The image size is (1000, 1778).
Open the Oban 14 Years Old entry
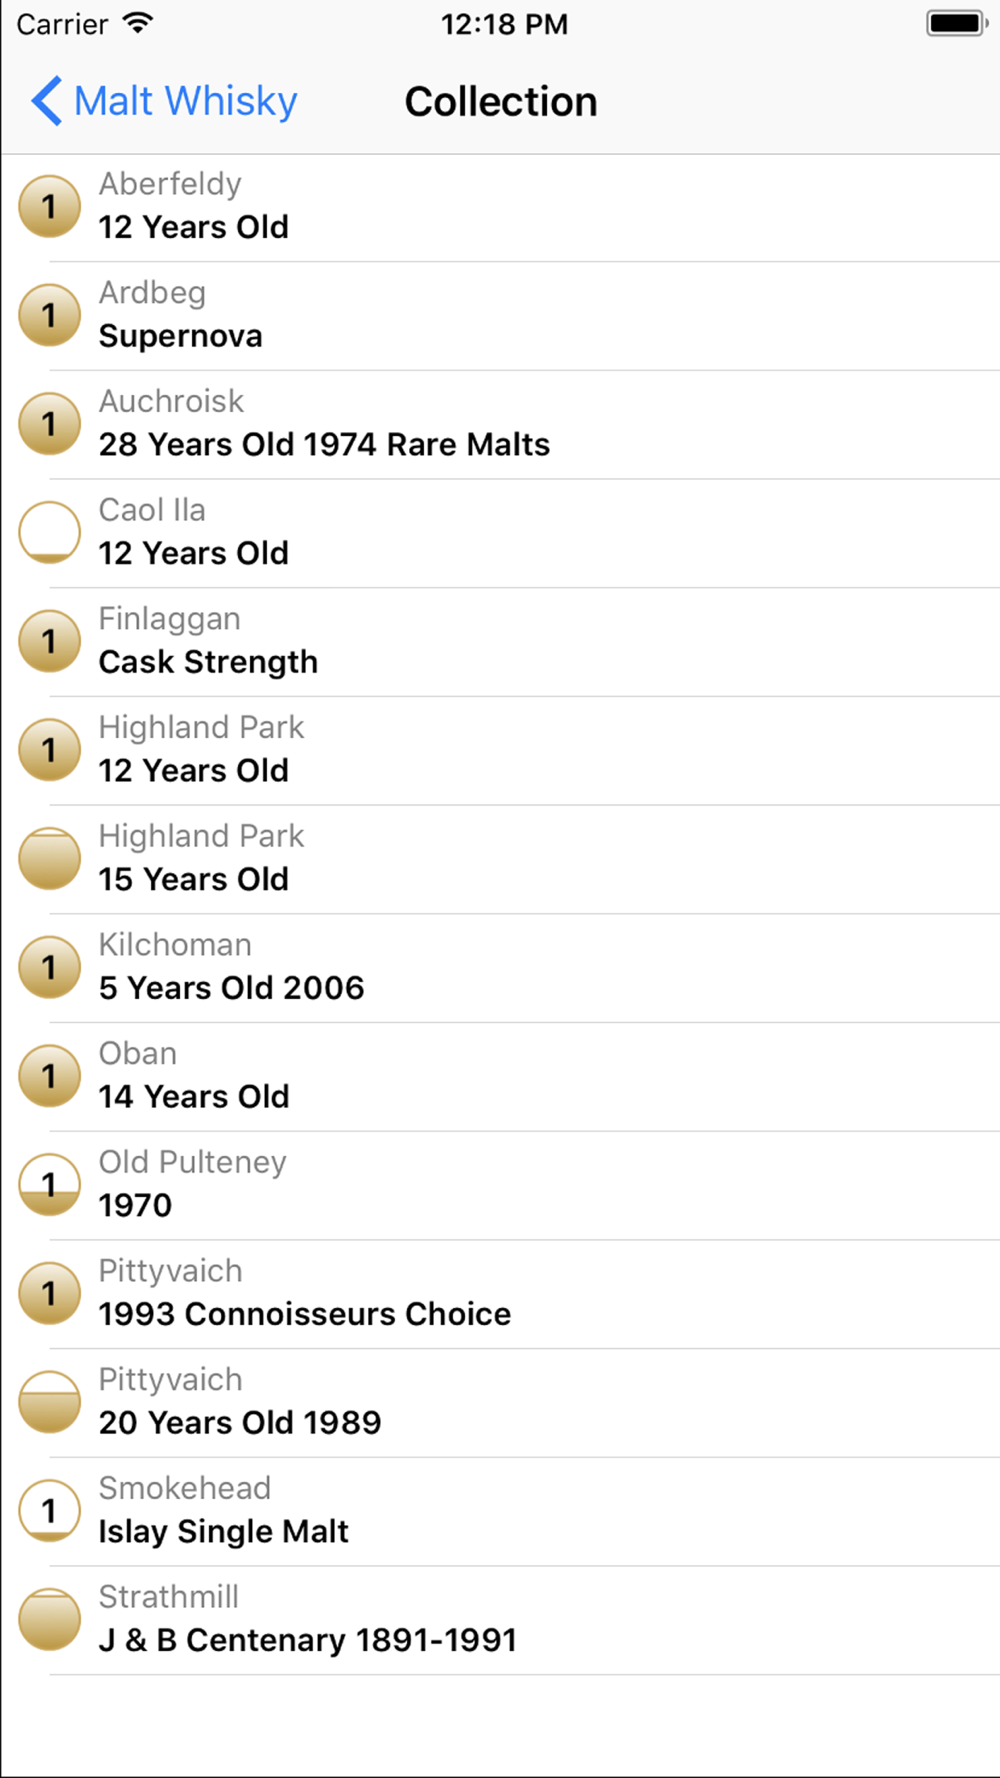194,1076
